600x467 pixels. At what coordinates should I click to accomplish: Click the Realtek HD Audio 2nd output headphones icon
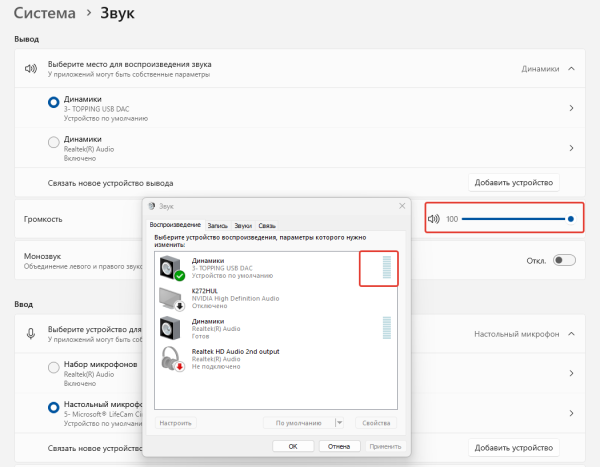click(173, 359)
